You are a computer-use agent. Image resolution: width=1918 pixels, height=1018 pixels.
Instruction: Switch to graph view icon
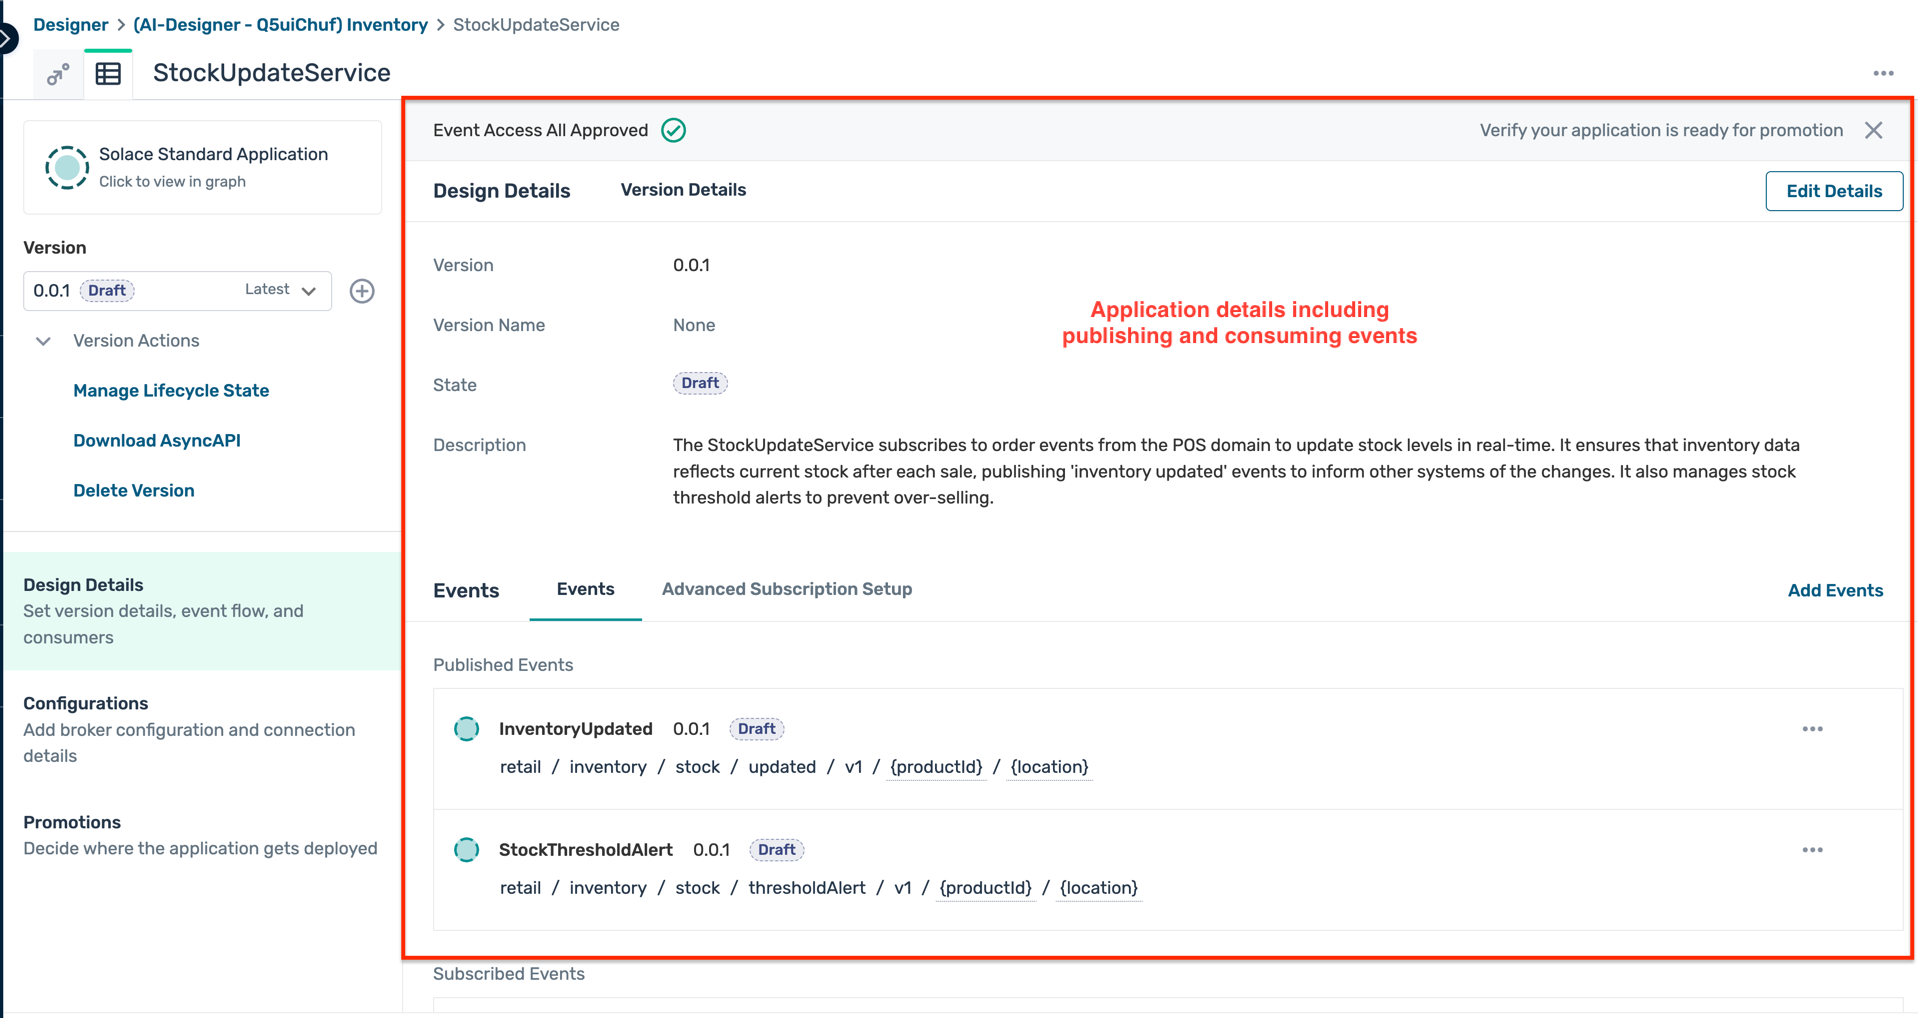[58, 74]
